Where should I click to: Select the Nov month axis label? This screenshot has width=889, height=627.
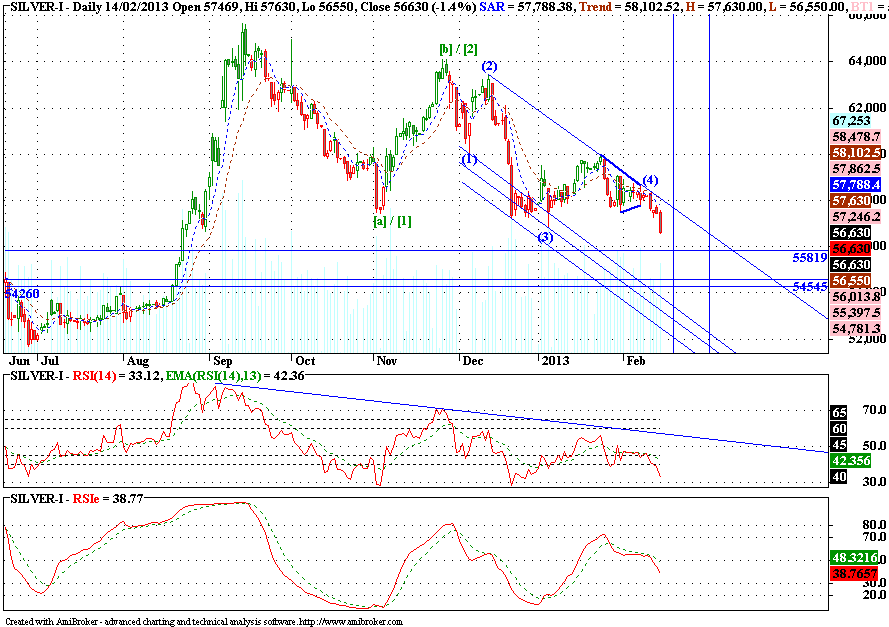click(387, 361)
